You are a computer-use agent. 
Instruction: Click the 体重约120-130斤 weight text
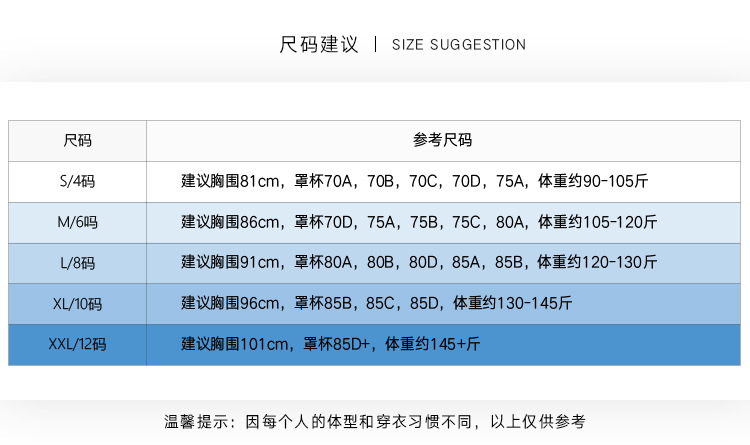[x=597, y=262]
